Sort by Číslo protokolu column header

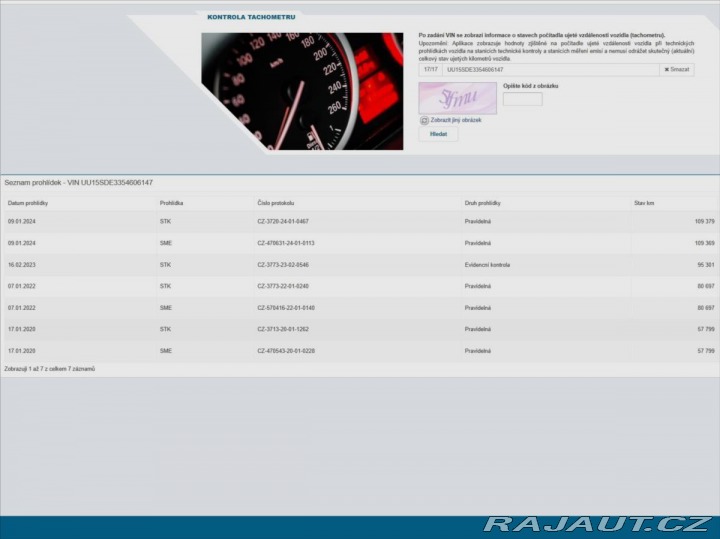(x=275, y=203)
